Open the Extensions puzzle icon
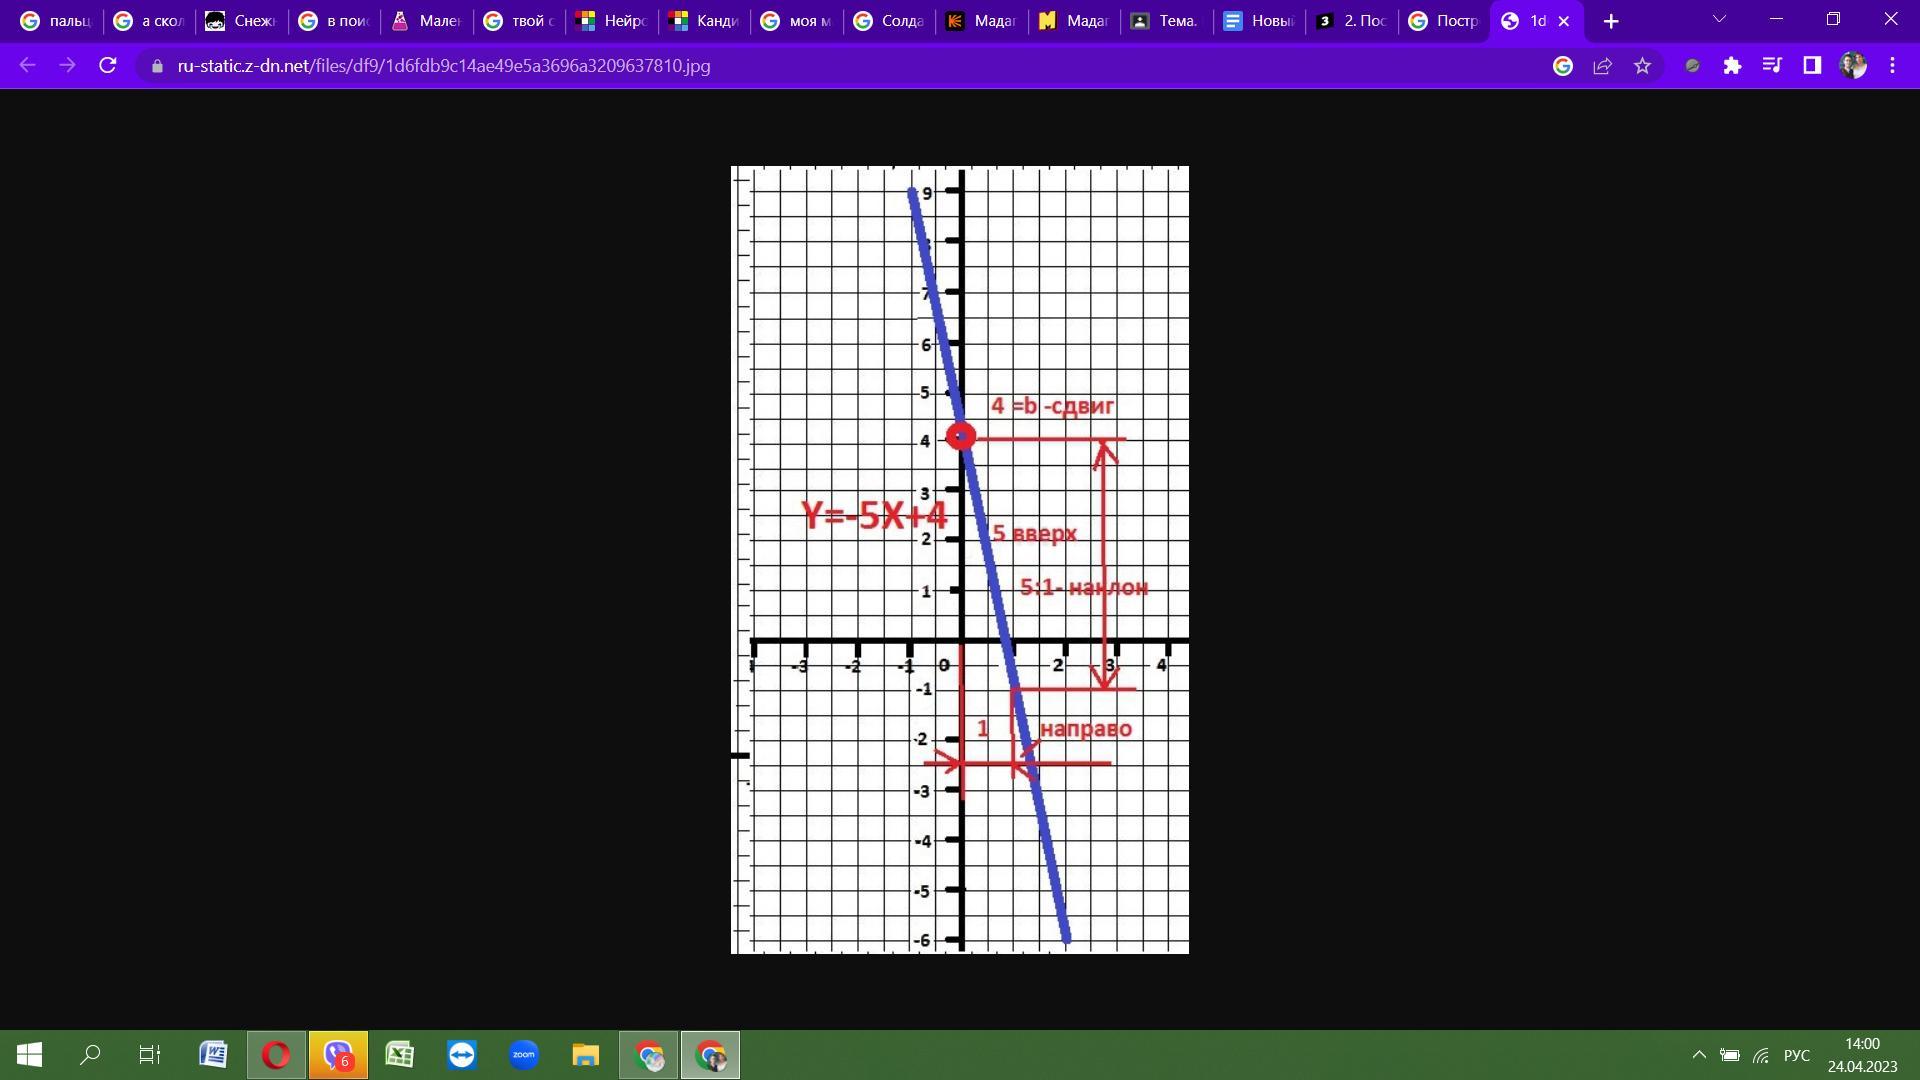This screenshot has width=1920, height=1080. [1732, 66]
